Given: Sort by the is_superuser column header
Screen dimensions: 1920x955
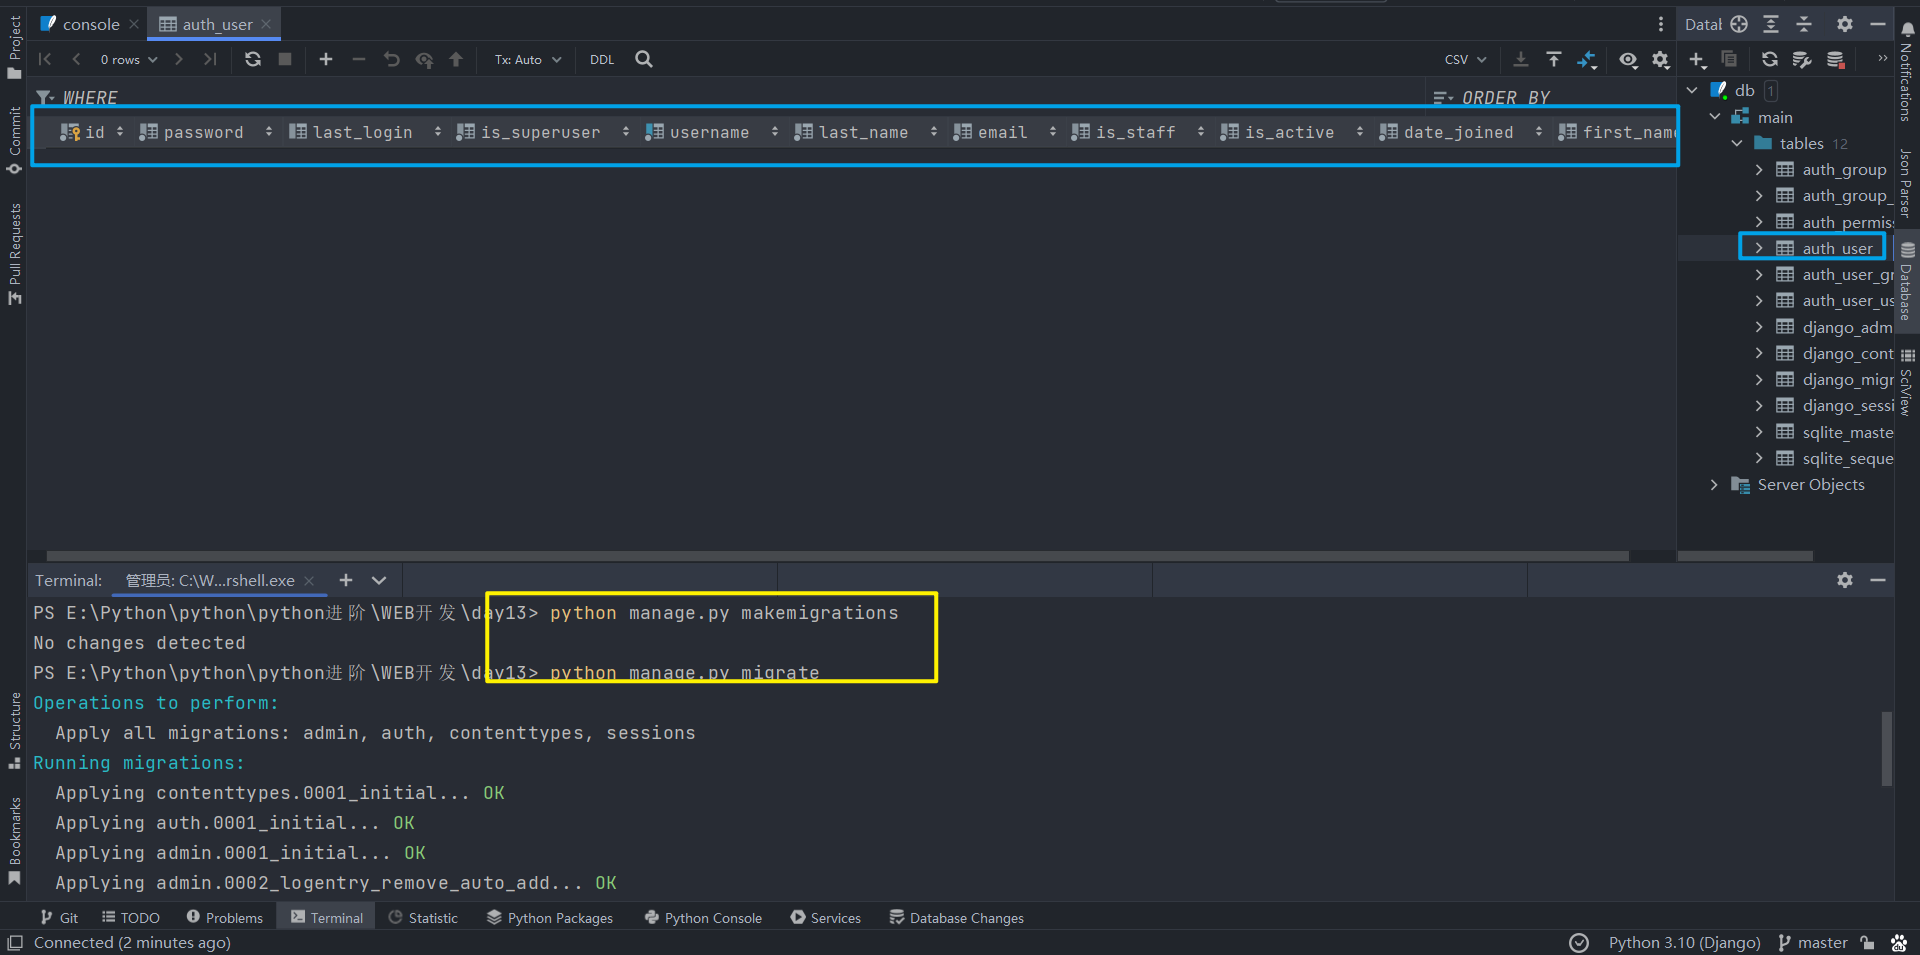Looking at the screenshot, I should pos(540,132).
